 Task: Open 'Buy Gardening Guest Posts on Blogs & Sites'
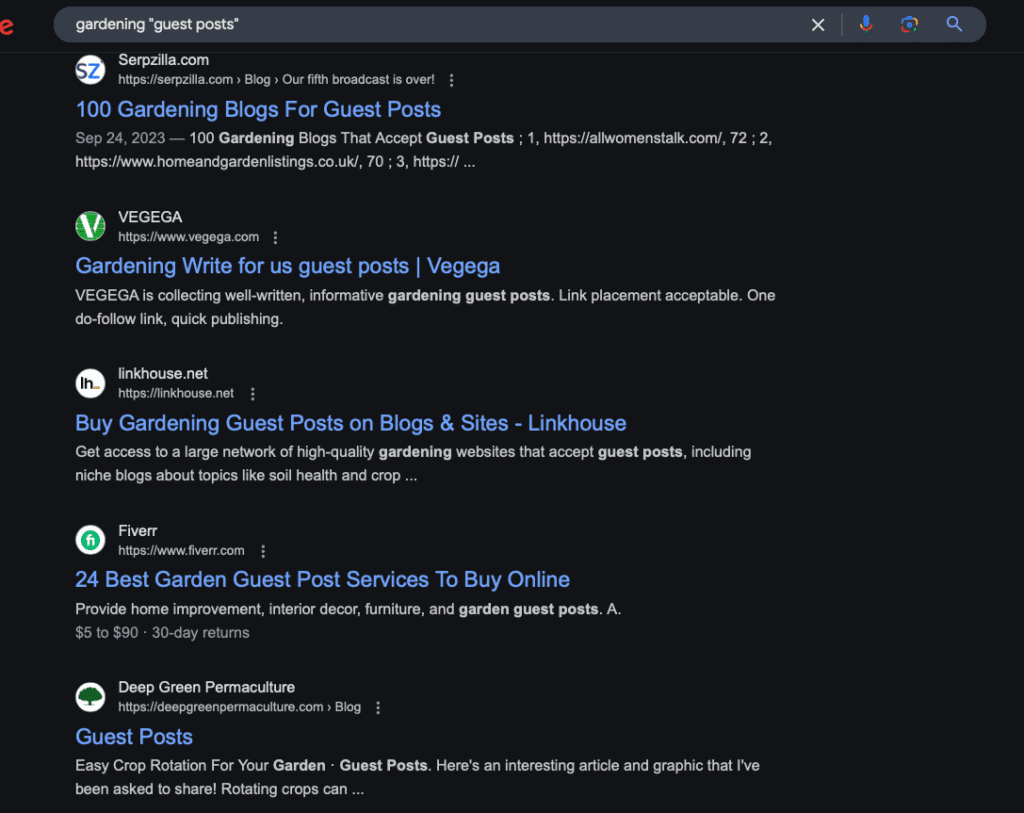coord(350,423)
